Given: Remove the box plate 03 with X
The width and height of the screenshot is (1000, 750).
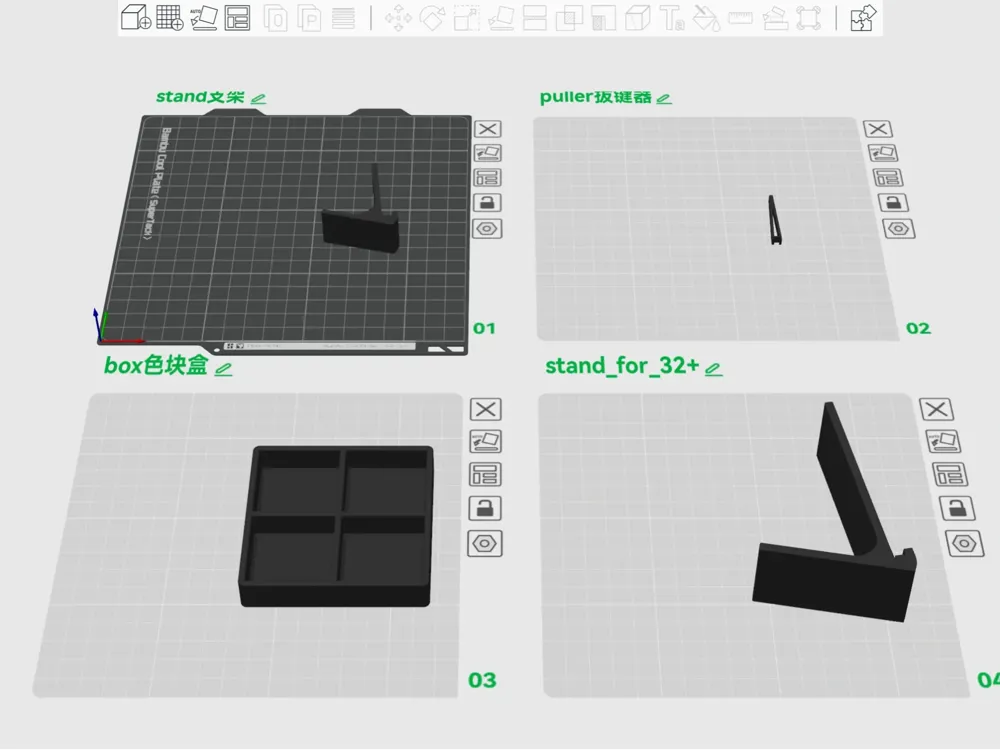Looking at the screenshot, I should point(485,409).
